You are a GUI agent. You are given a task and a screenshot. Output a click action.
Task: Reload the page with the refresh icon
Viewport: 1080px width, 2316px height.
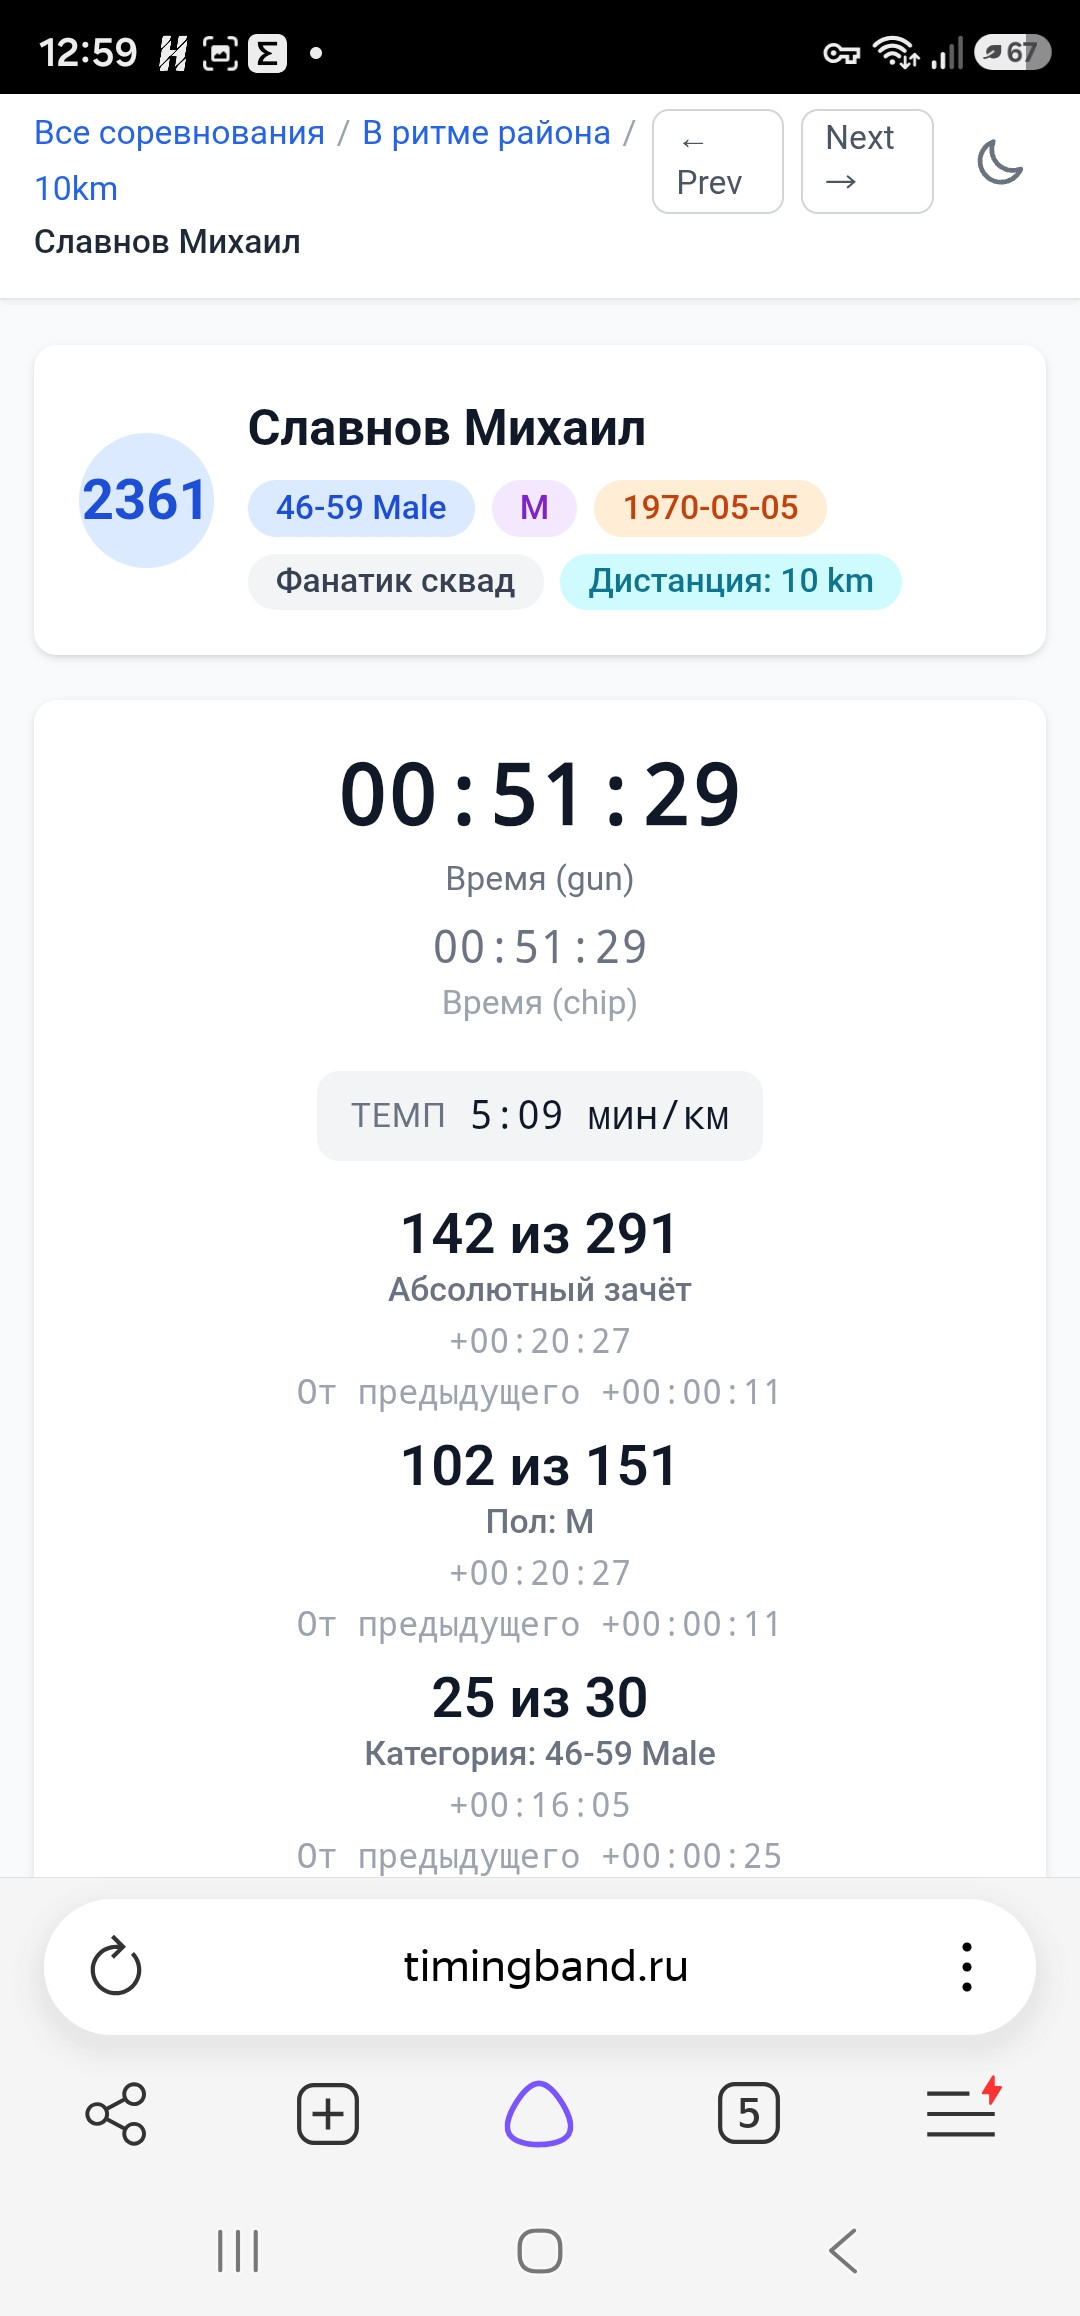tap(116, 1967)
